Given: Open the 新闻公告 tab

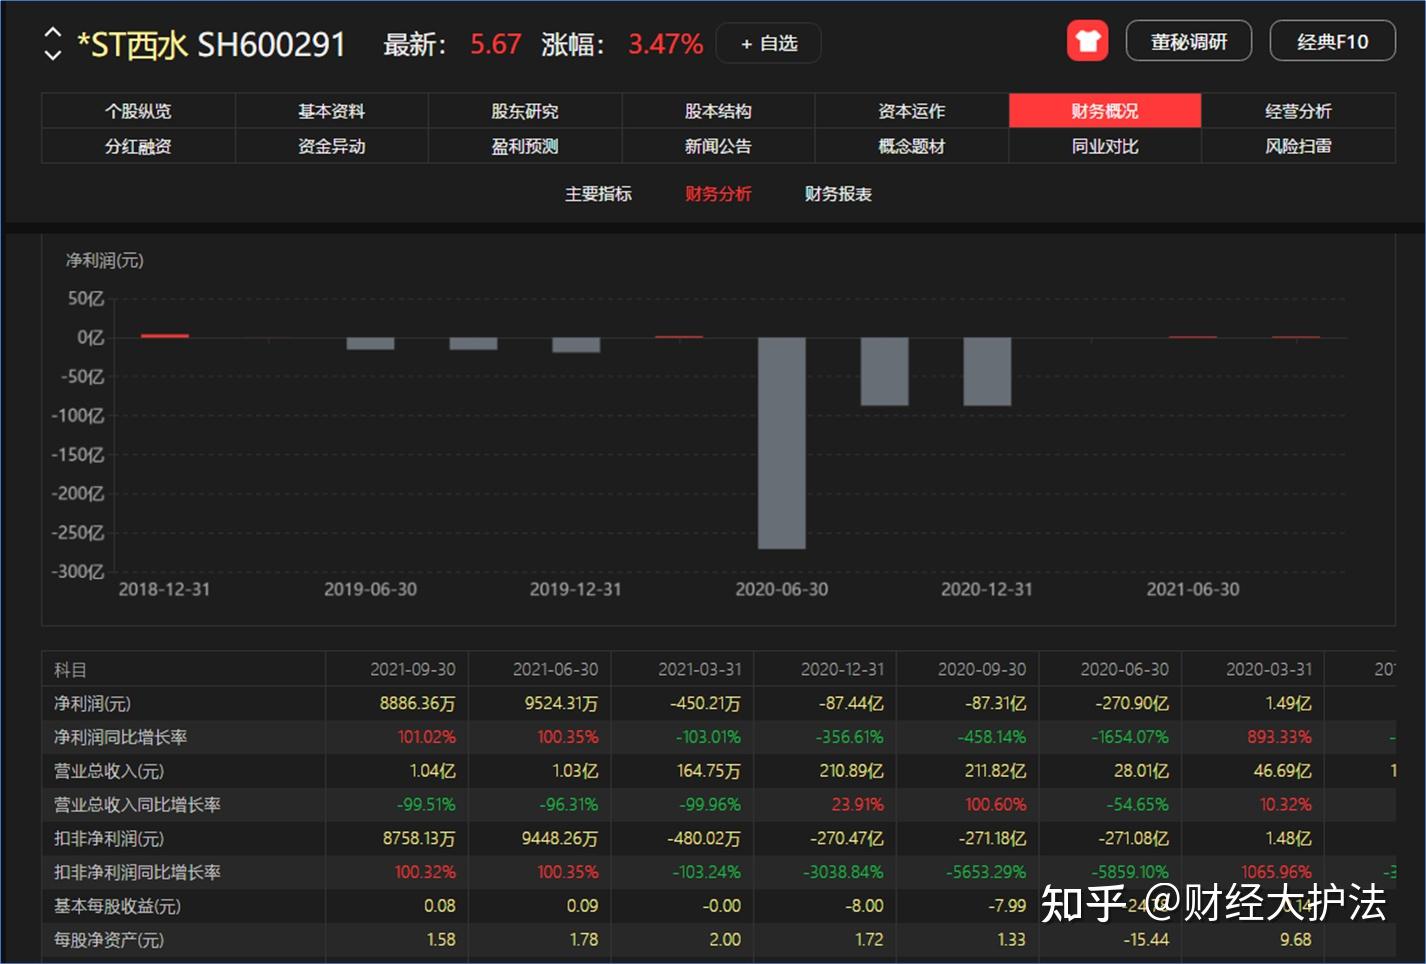Looking at the screenshot, I should click(x=718, y=146).
